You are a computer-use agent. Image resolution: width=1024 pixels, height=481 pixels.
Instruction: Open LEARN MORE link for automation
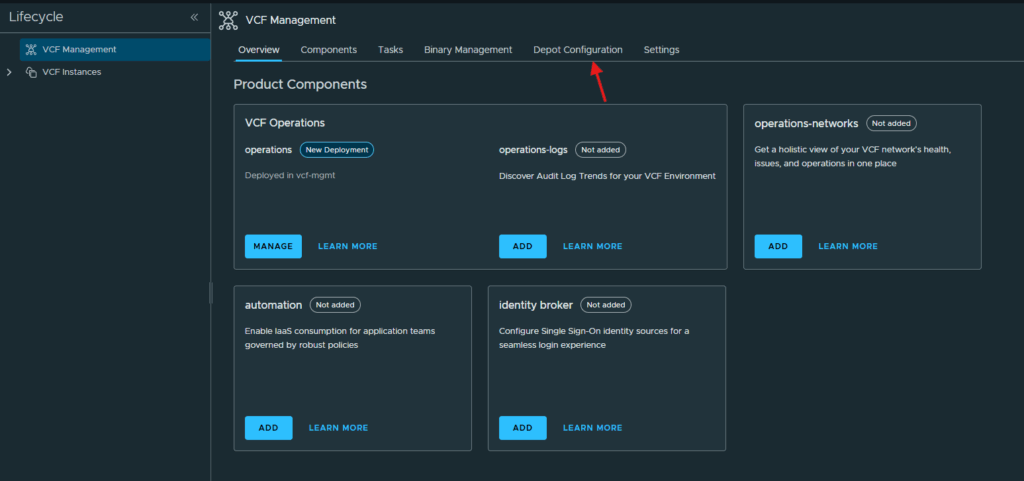[x=338, y=428]
